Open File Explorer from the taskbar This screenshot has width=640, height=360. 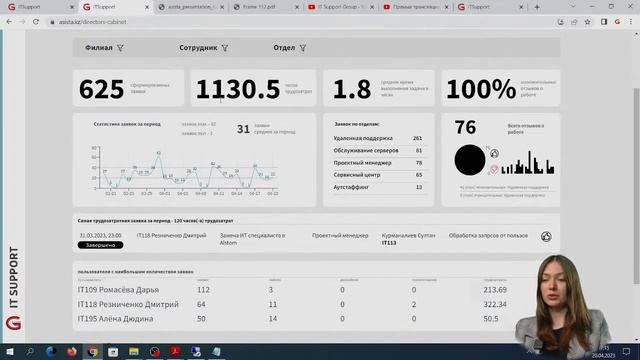[134, 351]
